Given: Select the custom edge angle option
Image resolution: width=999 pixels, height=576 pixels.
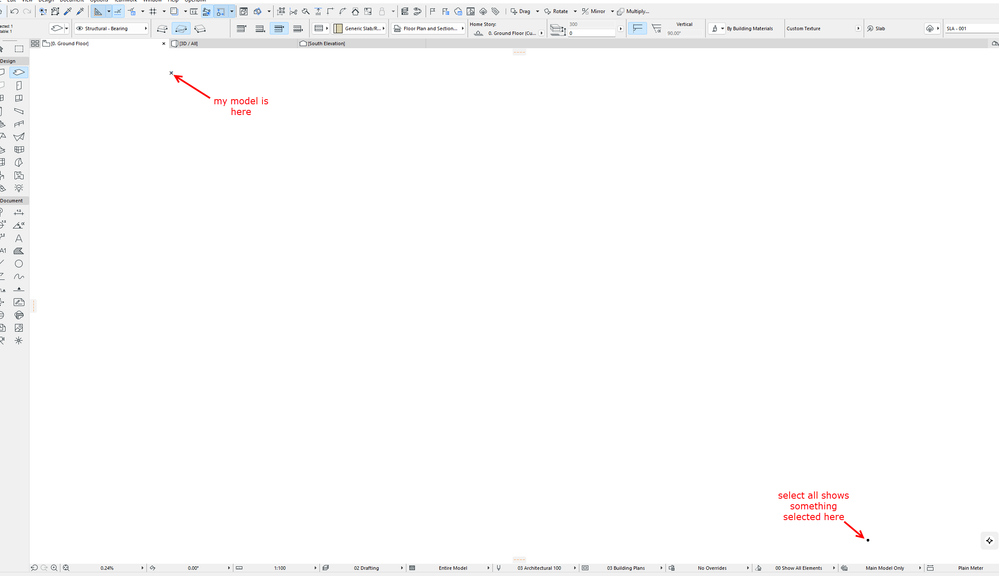Looking at the screenshot, I should click(x=656, y=29).
